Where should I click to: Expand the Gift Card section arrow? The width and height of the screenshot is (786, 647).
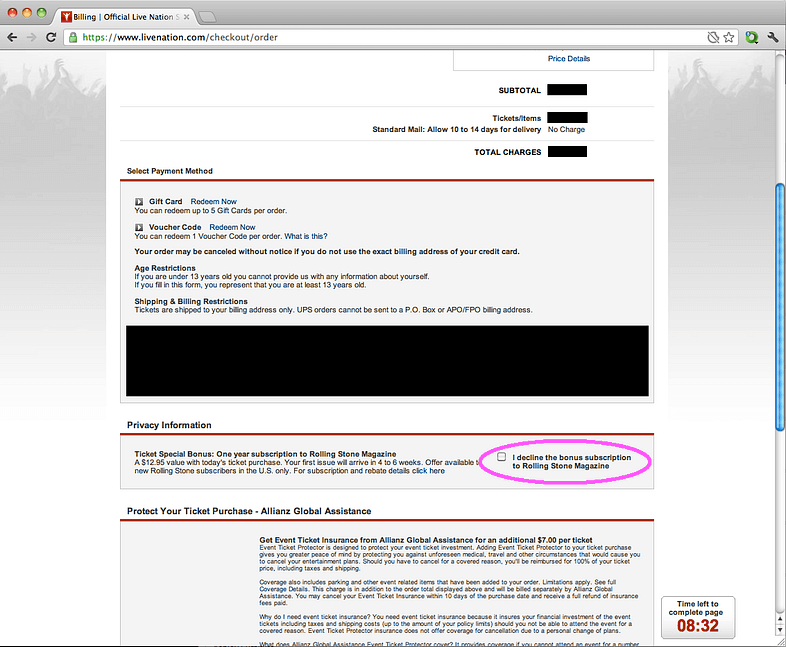139,202
